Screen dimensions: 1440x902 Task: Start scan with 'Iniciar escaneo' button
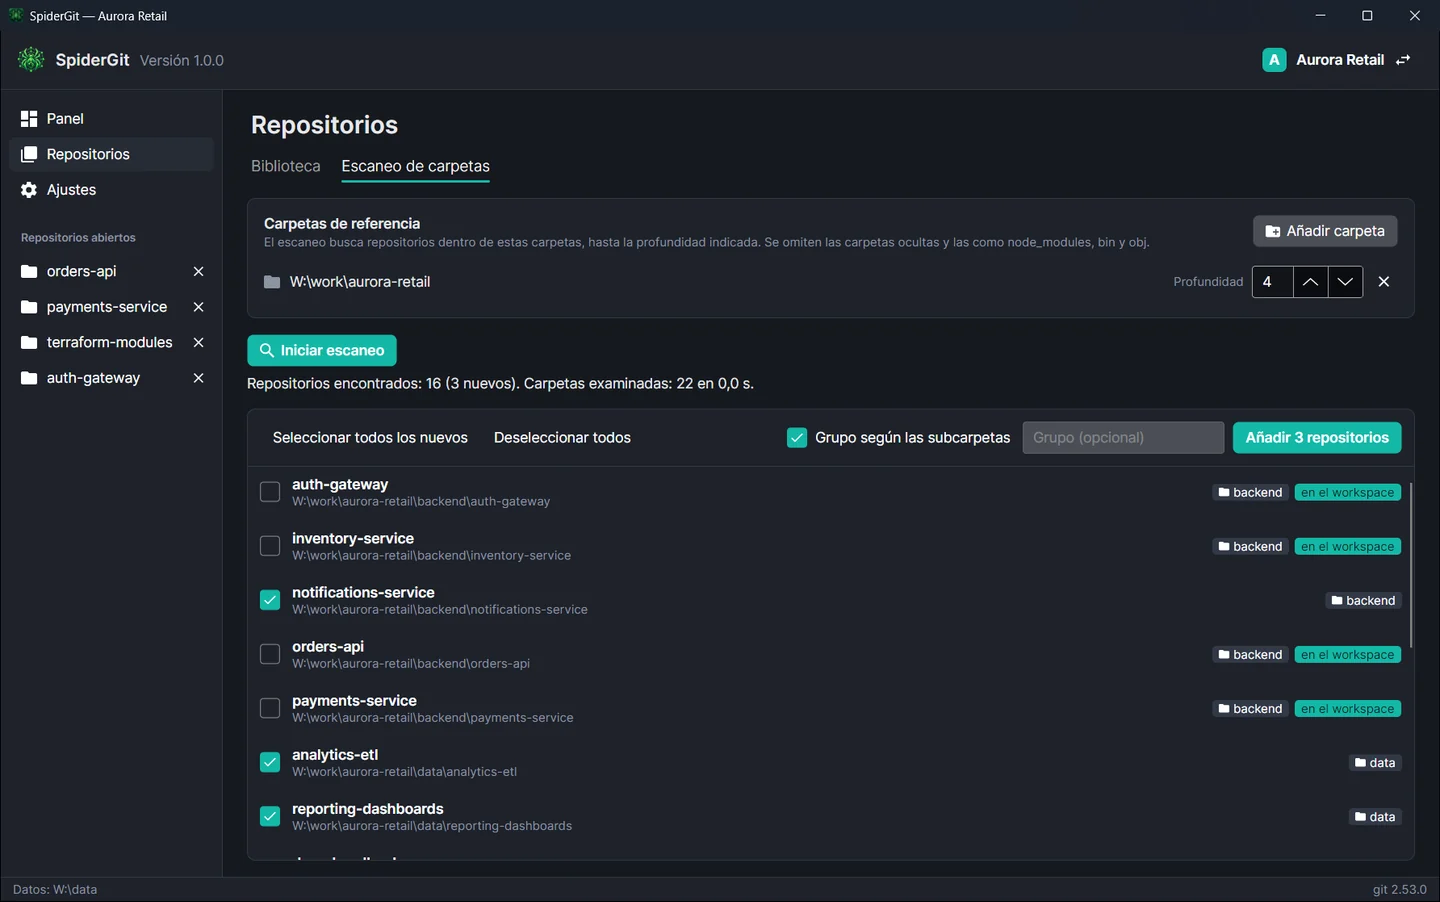coord(322,351)
